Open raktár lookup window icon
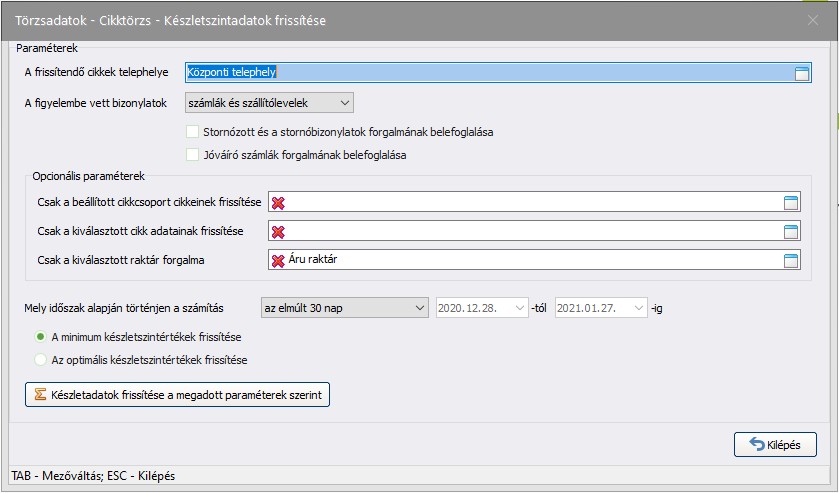The image size is (839, 493). coord(791,261)
